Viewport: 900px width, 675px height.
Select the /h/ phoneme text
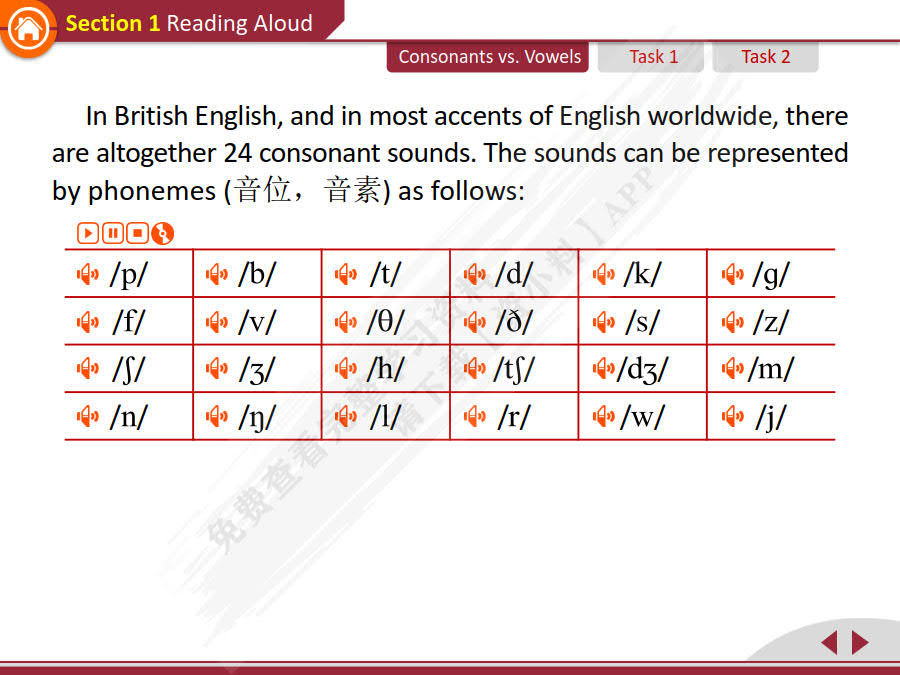tap(386, 369)
